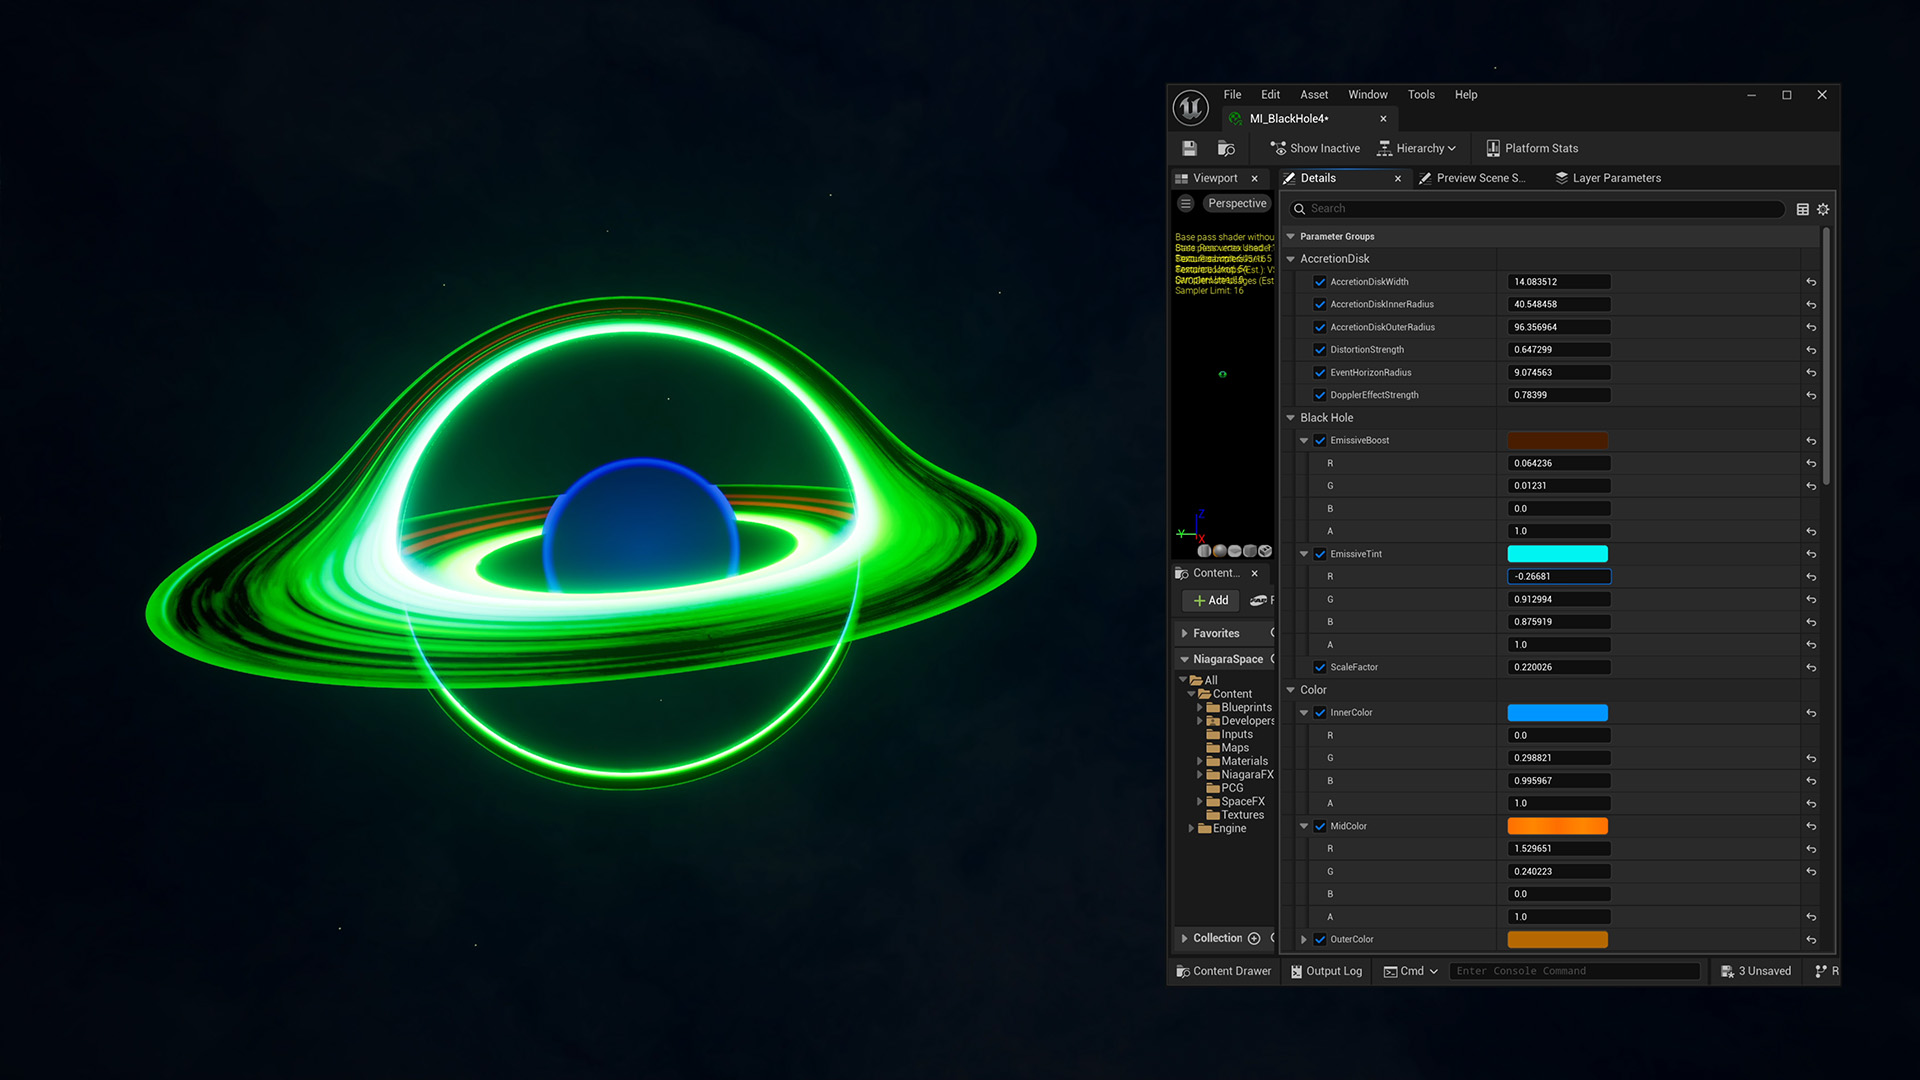Click Browse to asset in Content Browser icon

pos(1226,148)
